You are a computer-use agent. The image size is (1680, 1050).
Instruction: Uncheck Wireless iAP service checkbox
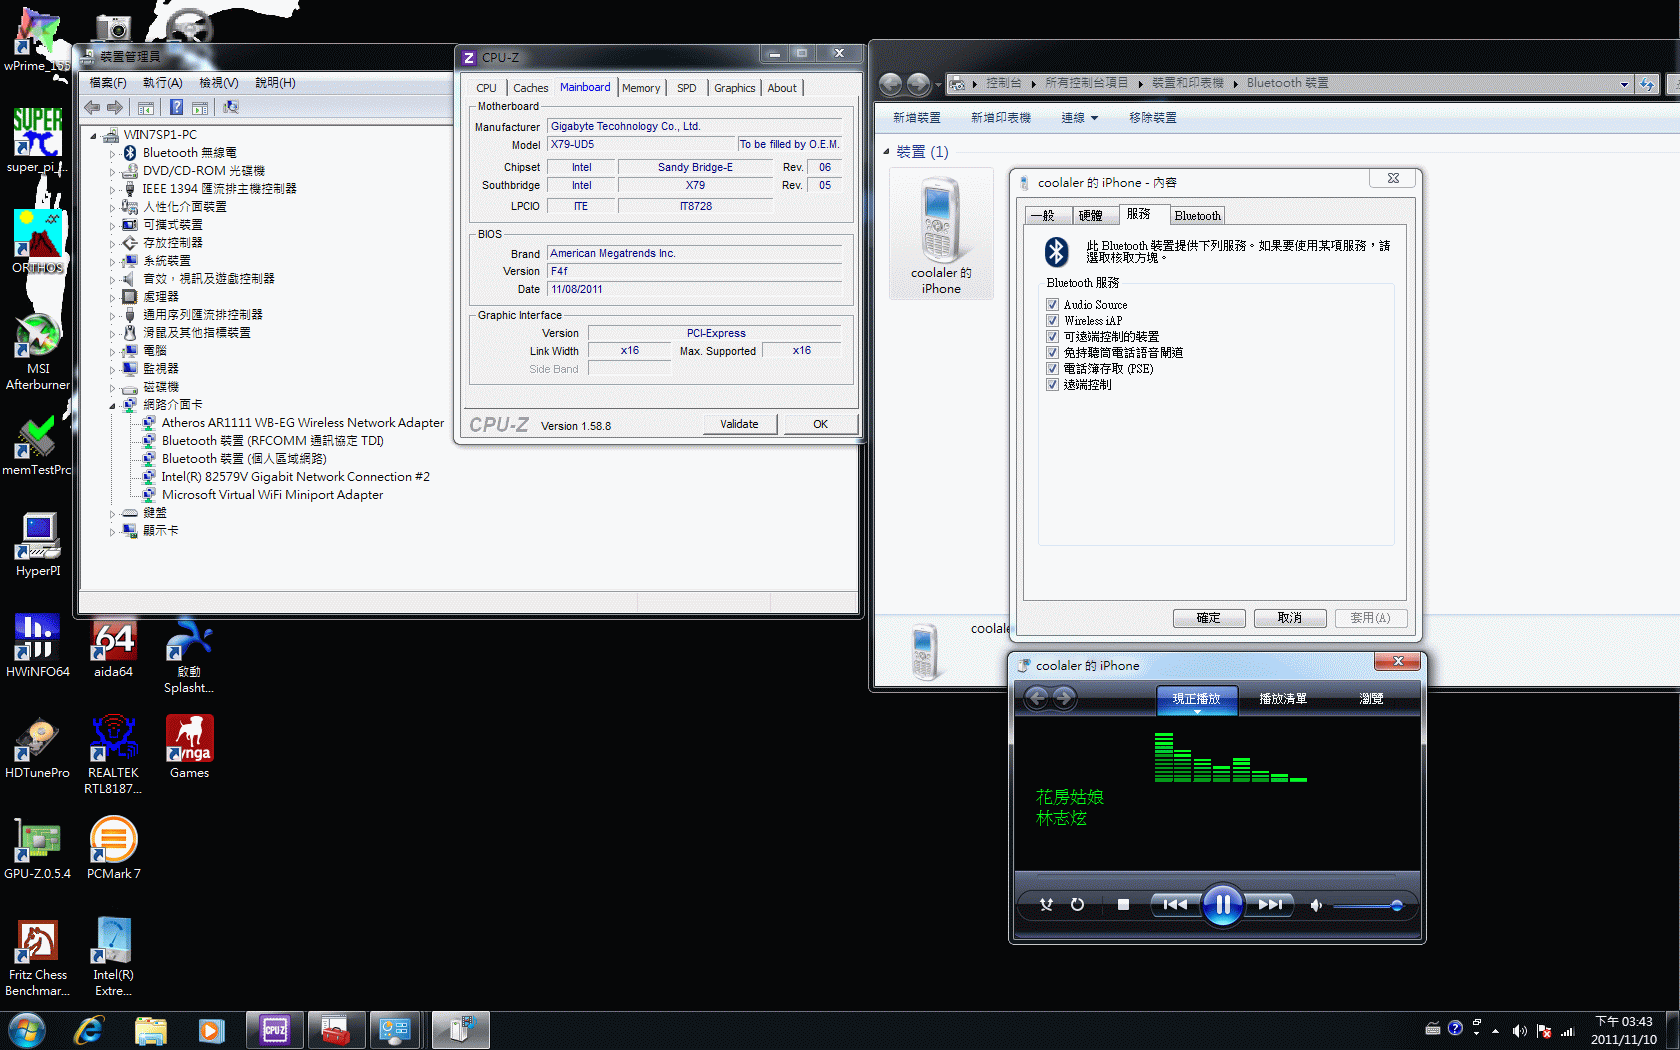point(1052,320)
